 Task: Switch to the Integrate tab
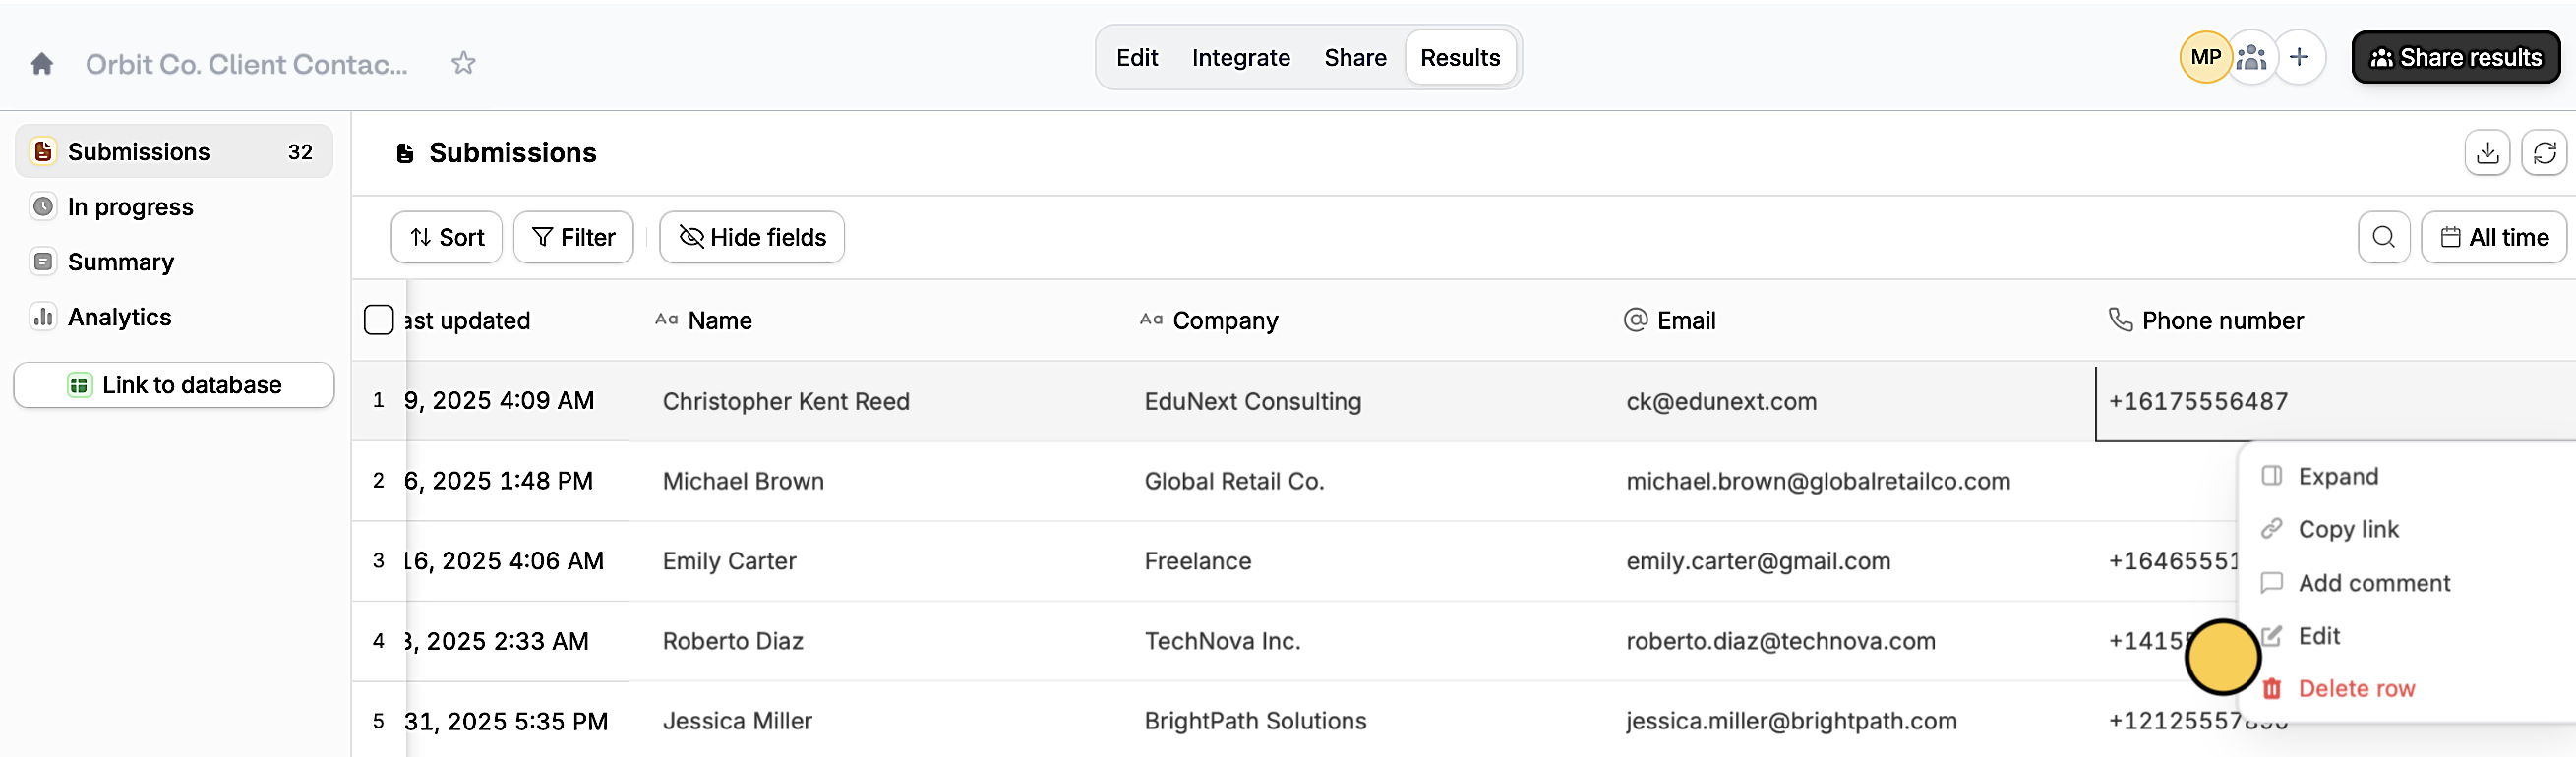click(x=1240, y=58)
